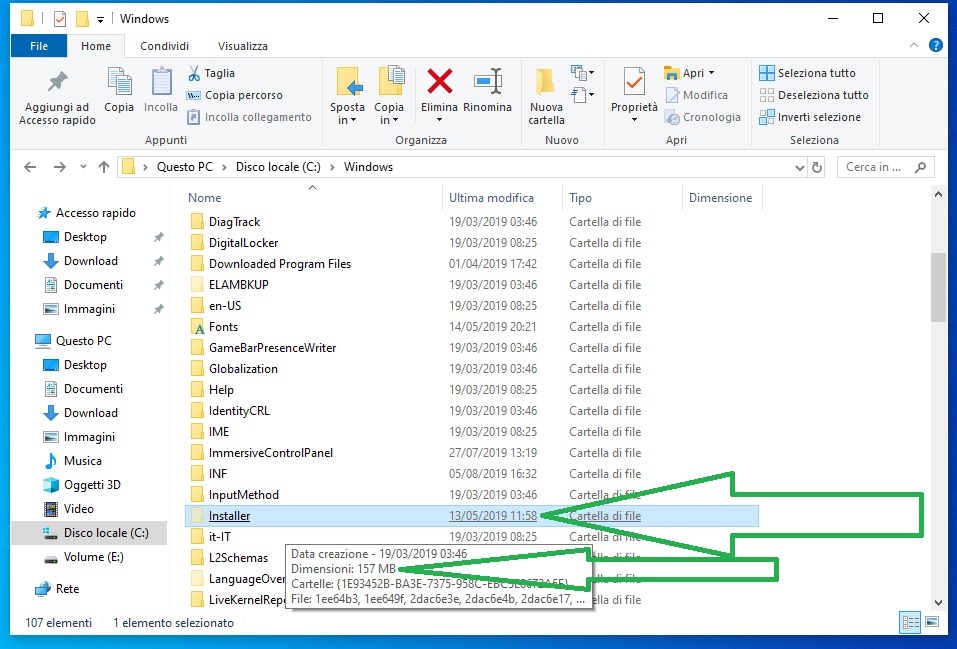Image resolution: width=957 pixels, height=649 pixels.
Task: Select the ImmersiveControlPanel folder
Action: (270, 453)
